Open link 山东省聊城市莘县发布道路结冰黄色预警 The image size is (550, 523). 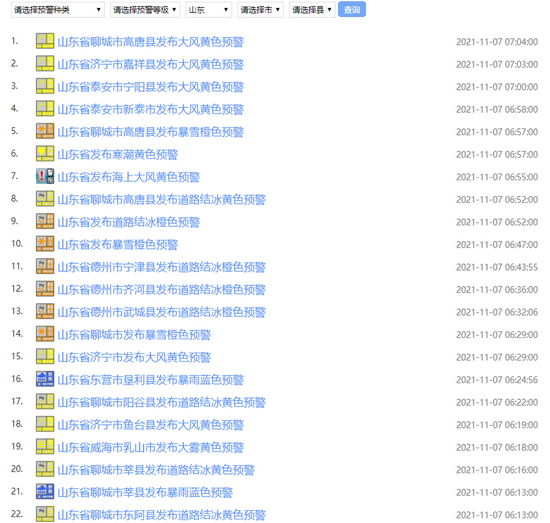click(156, 470)
